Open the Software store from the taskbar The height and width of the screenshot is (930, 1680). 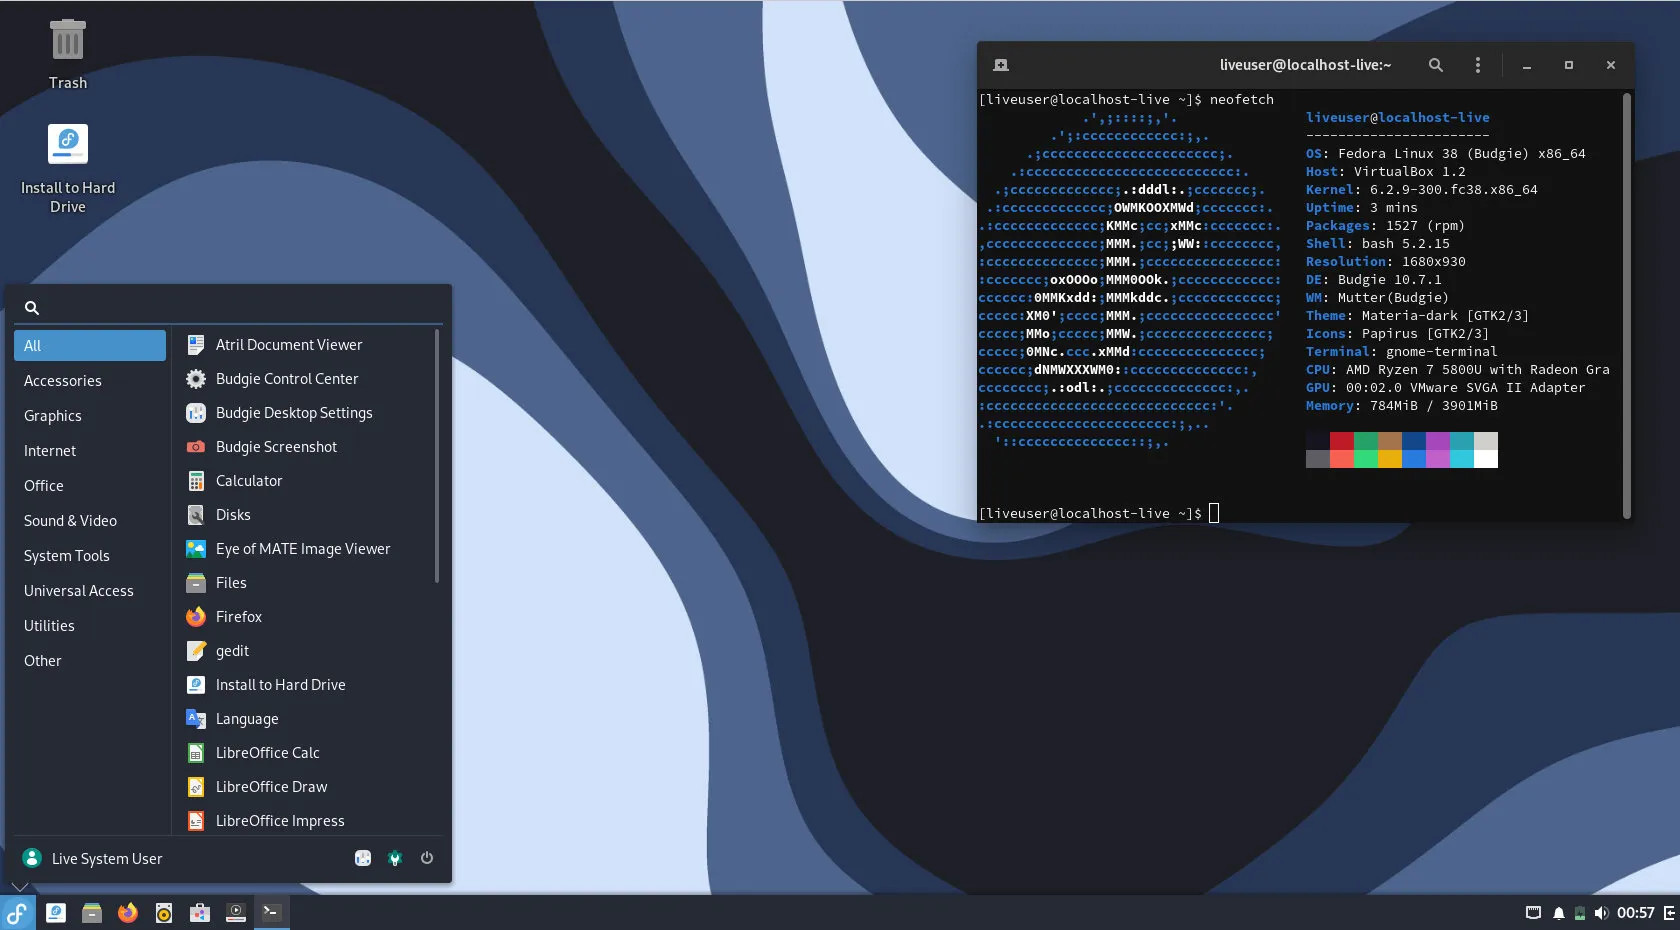pos(199,912)
